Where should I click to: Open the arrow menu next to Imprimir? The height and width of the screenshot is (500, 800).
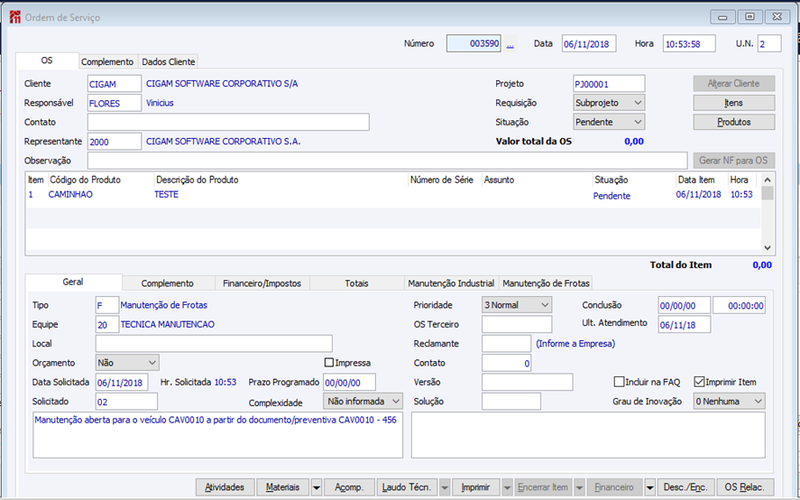(x=507, y=488)
